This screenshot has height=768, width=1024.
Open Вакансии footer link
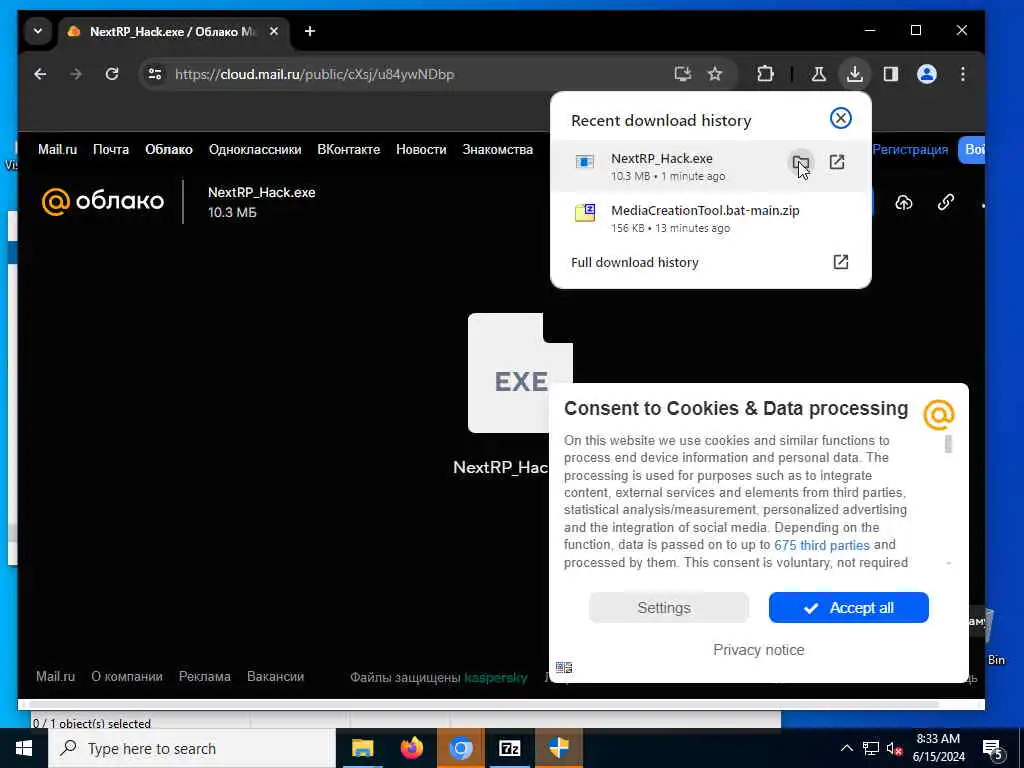tap(276, 677)
